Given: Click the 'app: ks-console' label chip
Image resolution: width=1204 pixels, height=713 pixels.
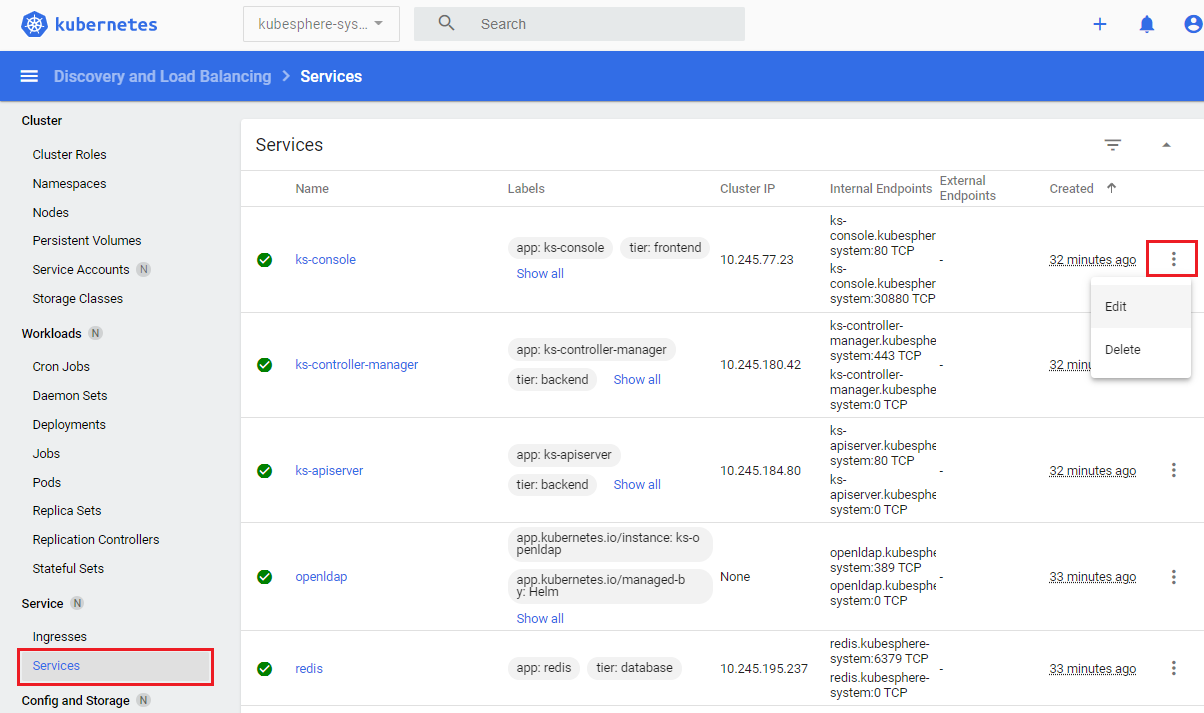Looking at the screenshot, I should (x=560, y=247).
